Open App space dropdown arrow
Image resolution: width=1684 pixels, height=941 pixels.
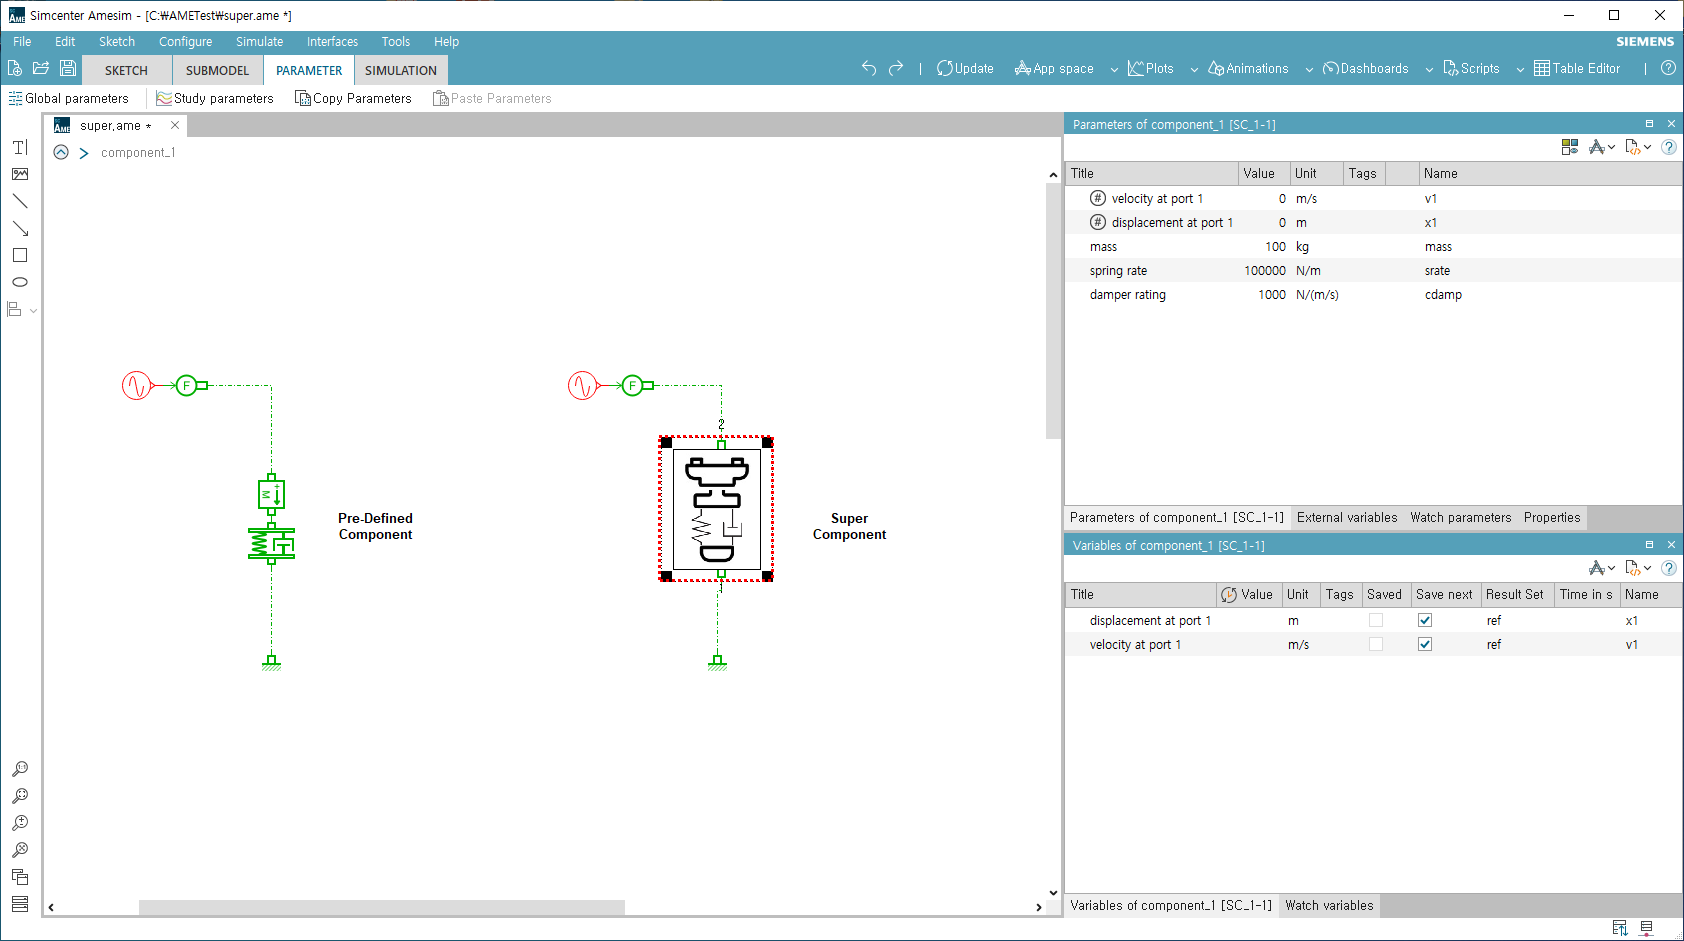[x=1114, y=69]
